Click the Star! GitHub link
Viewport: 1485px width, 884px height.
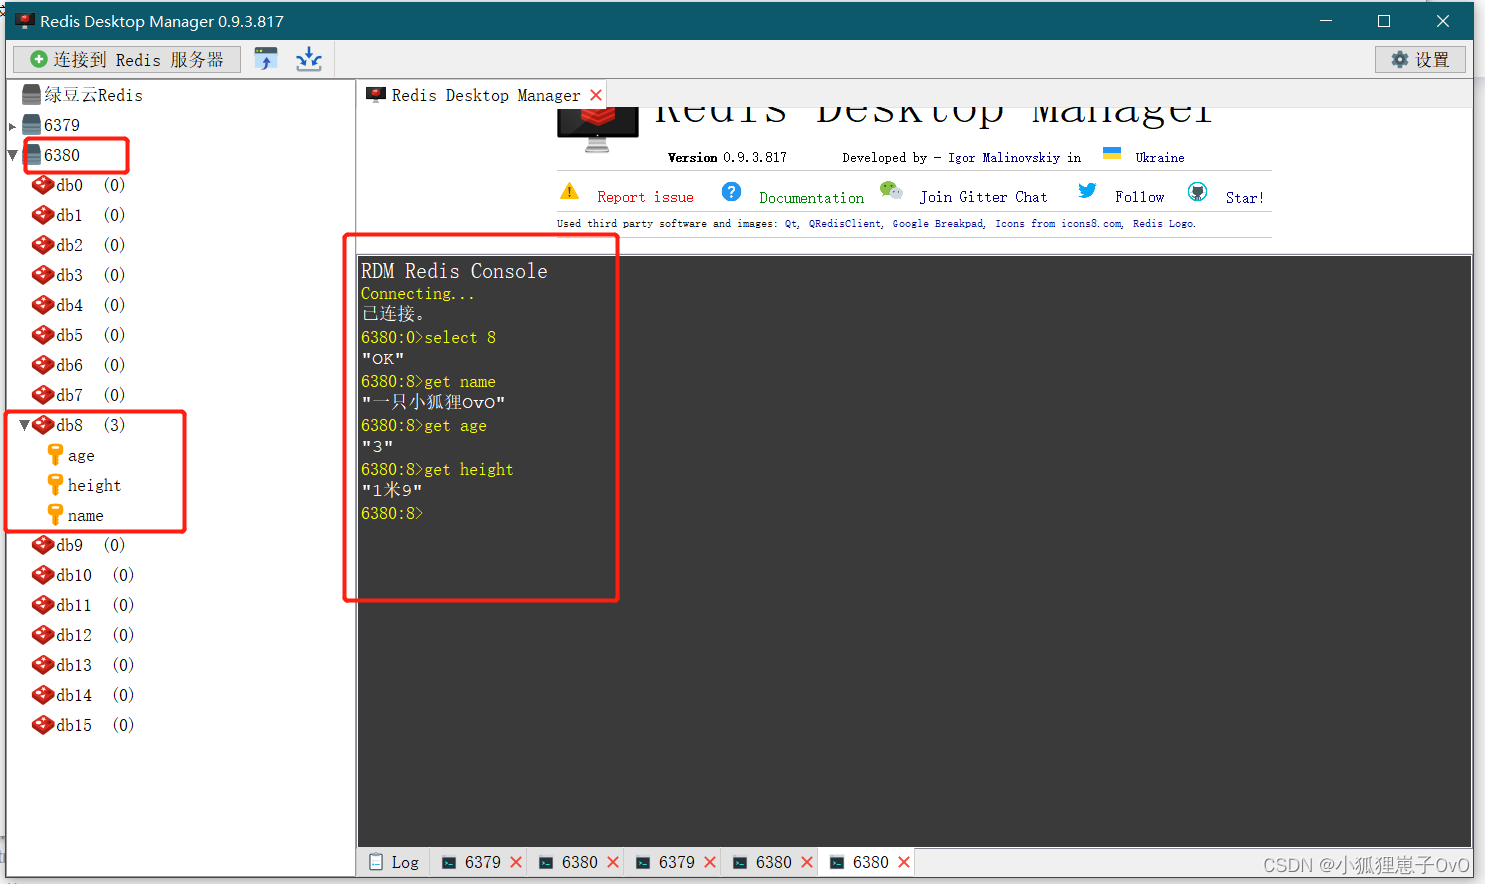[1244, 198]
